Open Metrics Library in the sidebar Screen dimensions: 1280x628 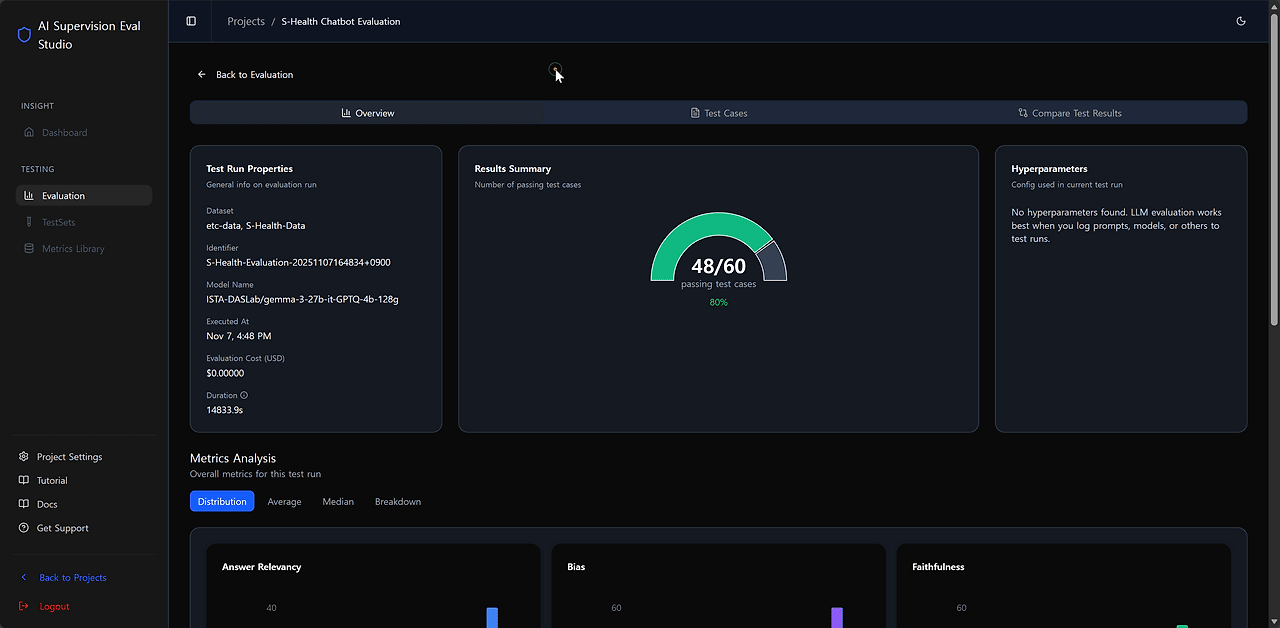84,248
